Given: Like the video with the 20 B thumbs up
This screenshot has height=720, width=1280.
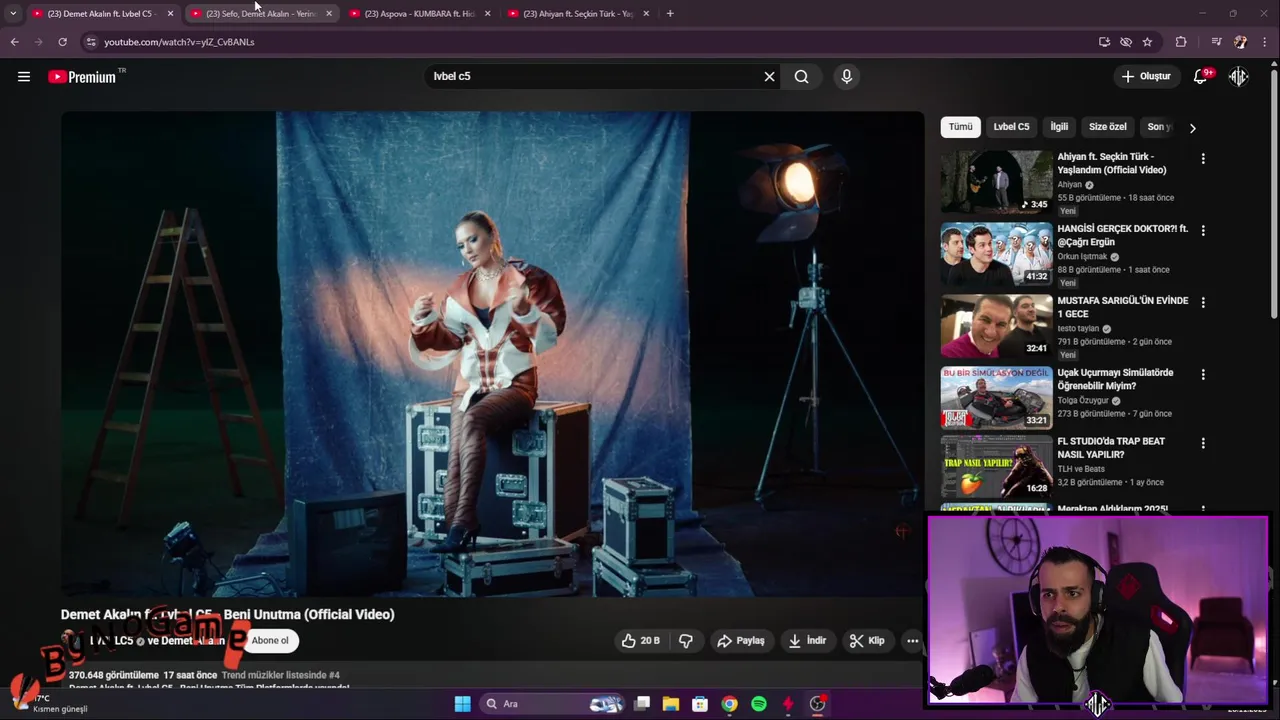Looking at the screenshot, I should pos(640,641).
